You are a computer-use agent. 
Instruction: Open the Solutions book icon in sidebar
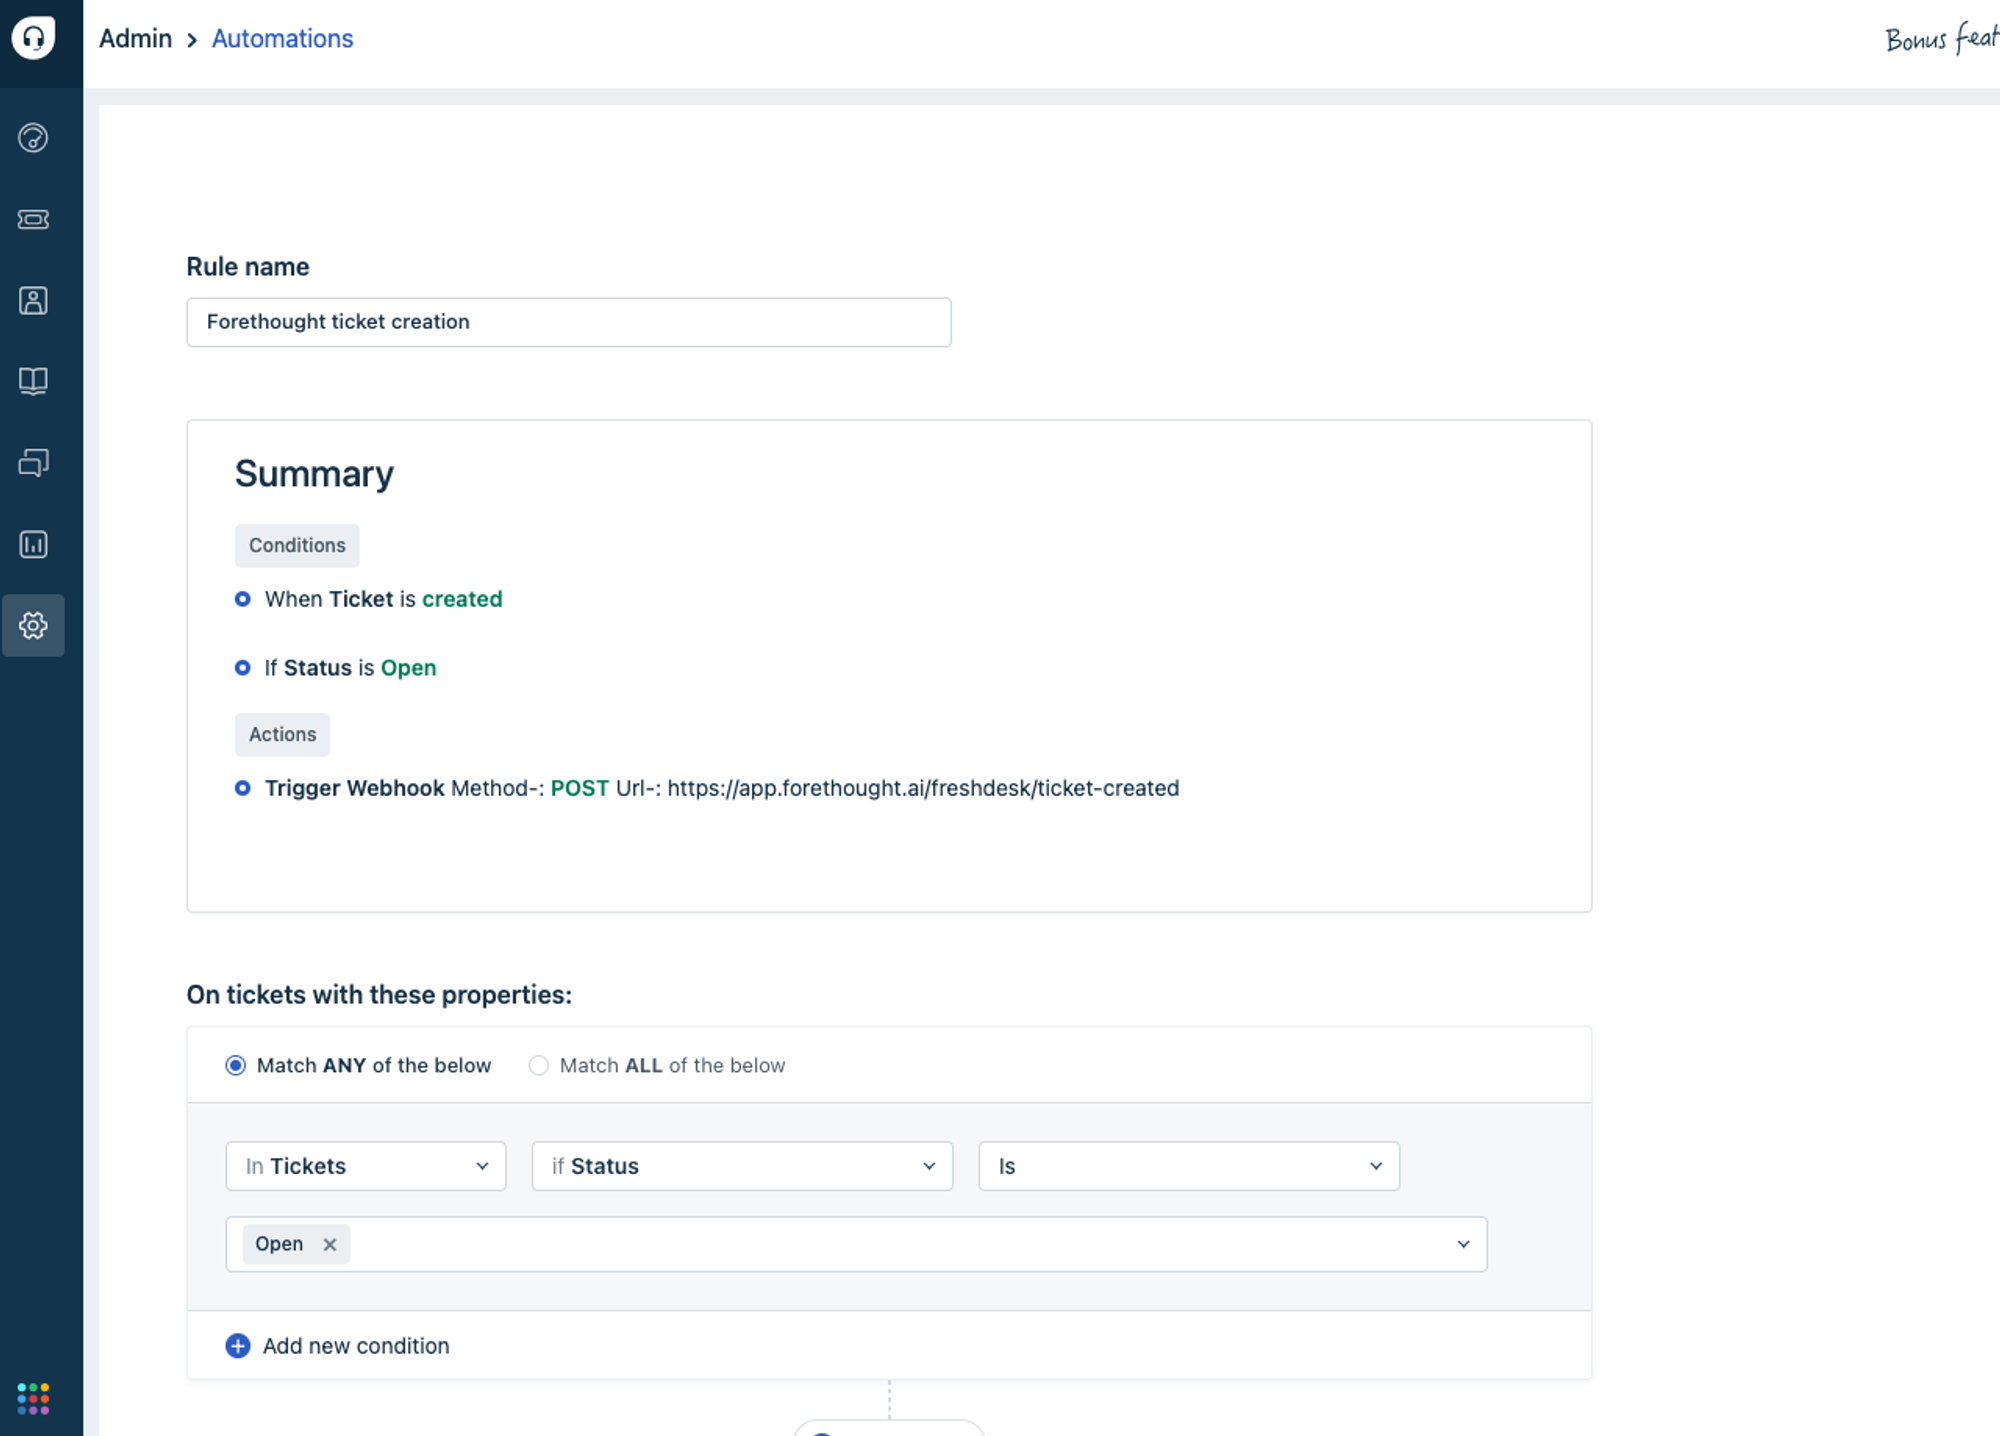pos(33,381)
